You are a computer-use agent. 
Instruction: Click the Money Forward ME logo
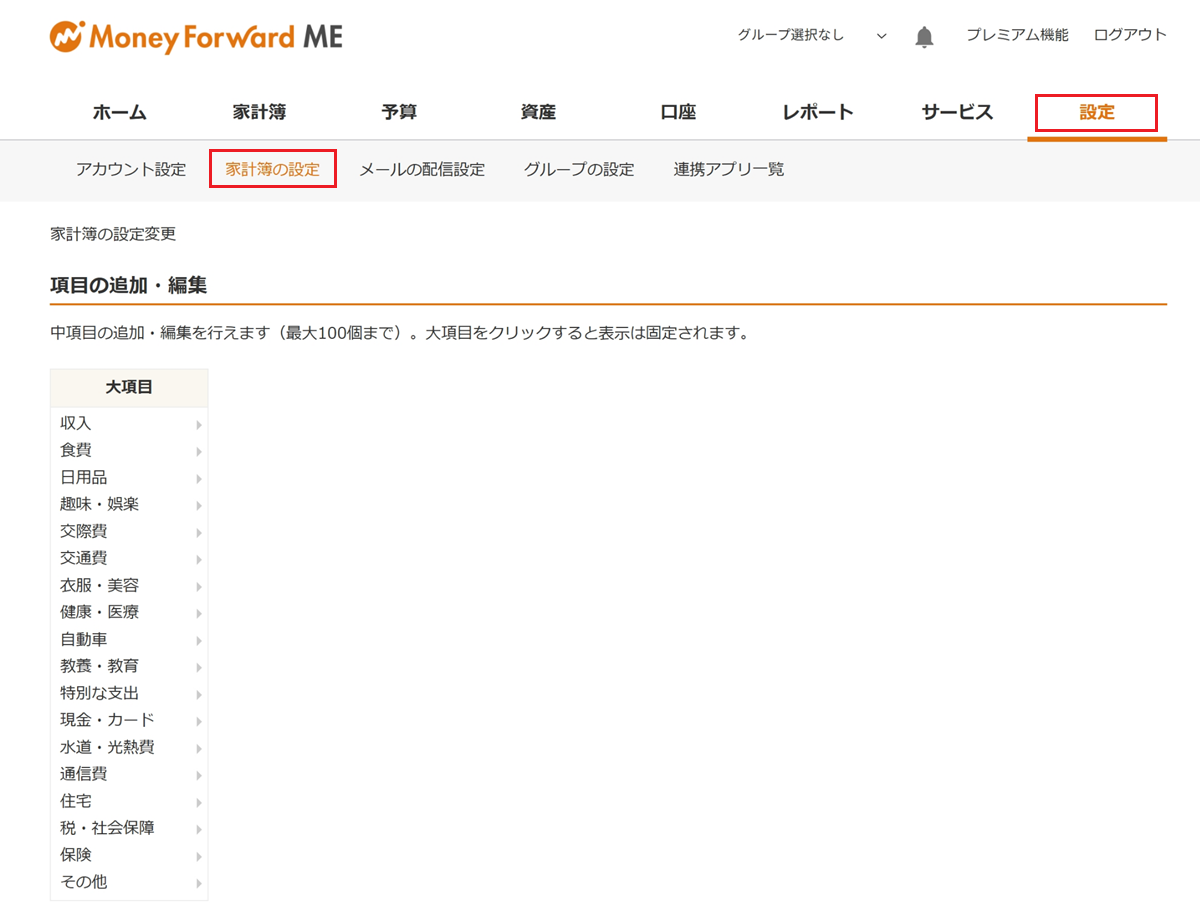pos(196,37)
